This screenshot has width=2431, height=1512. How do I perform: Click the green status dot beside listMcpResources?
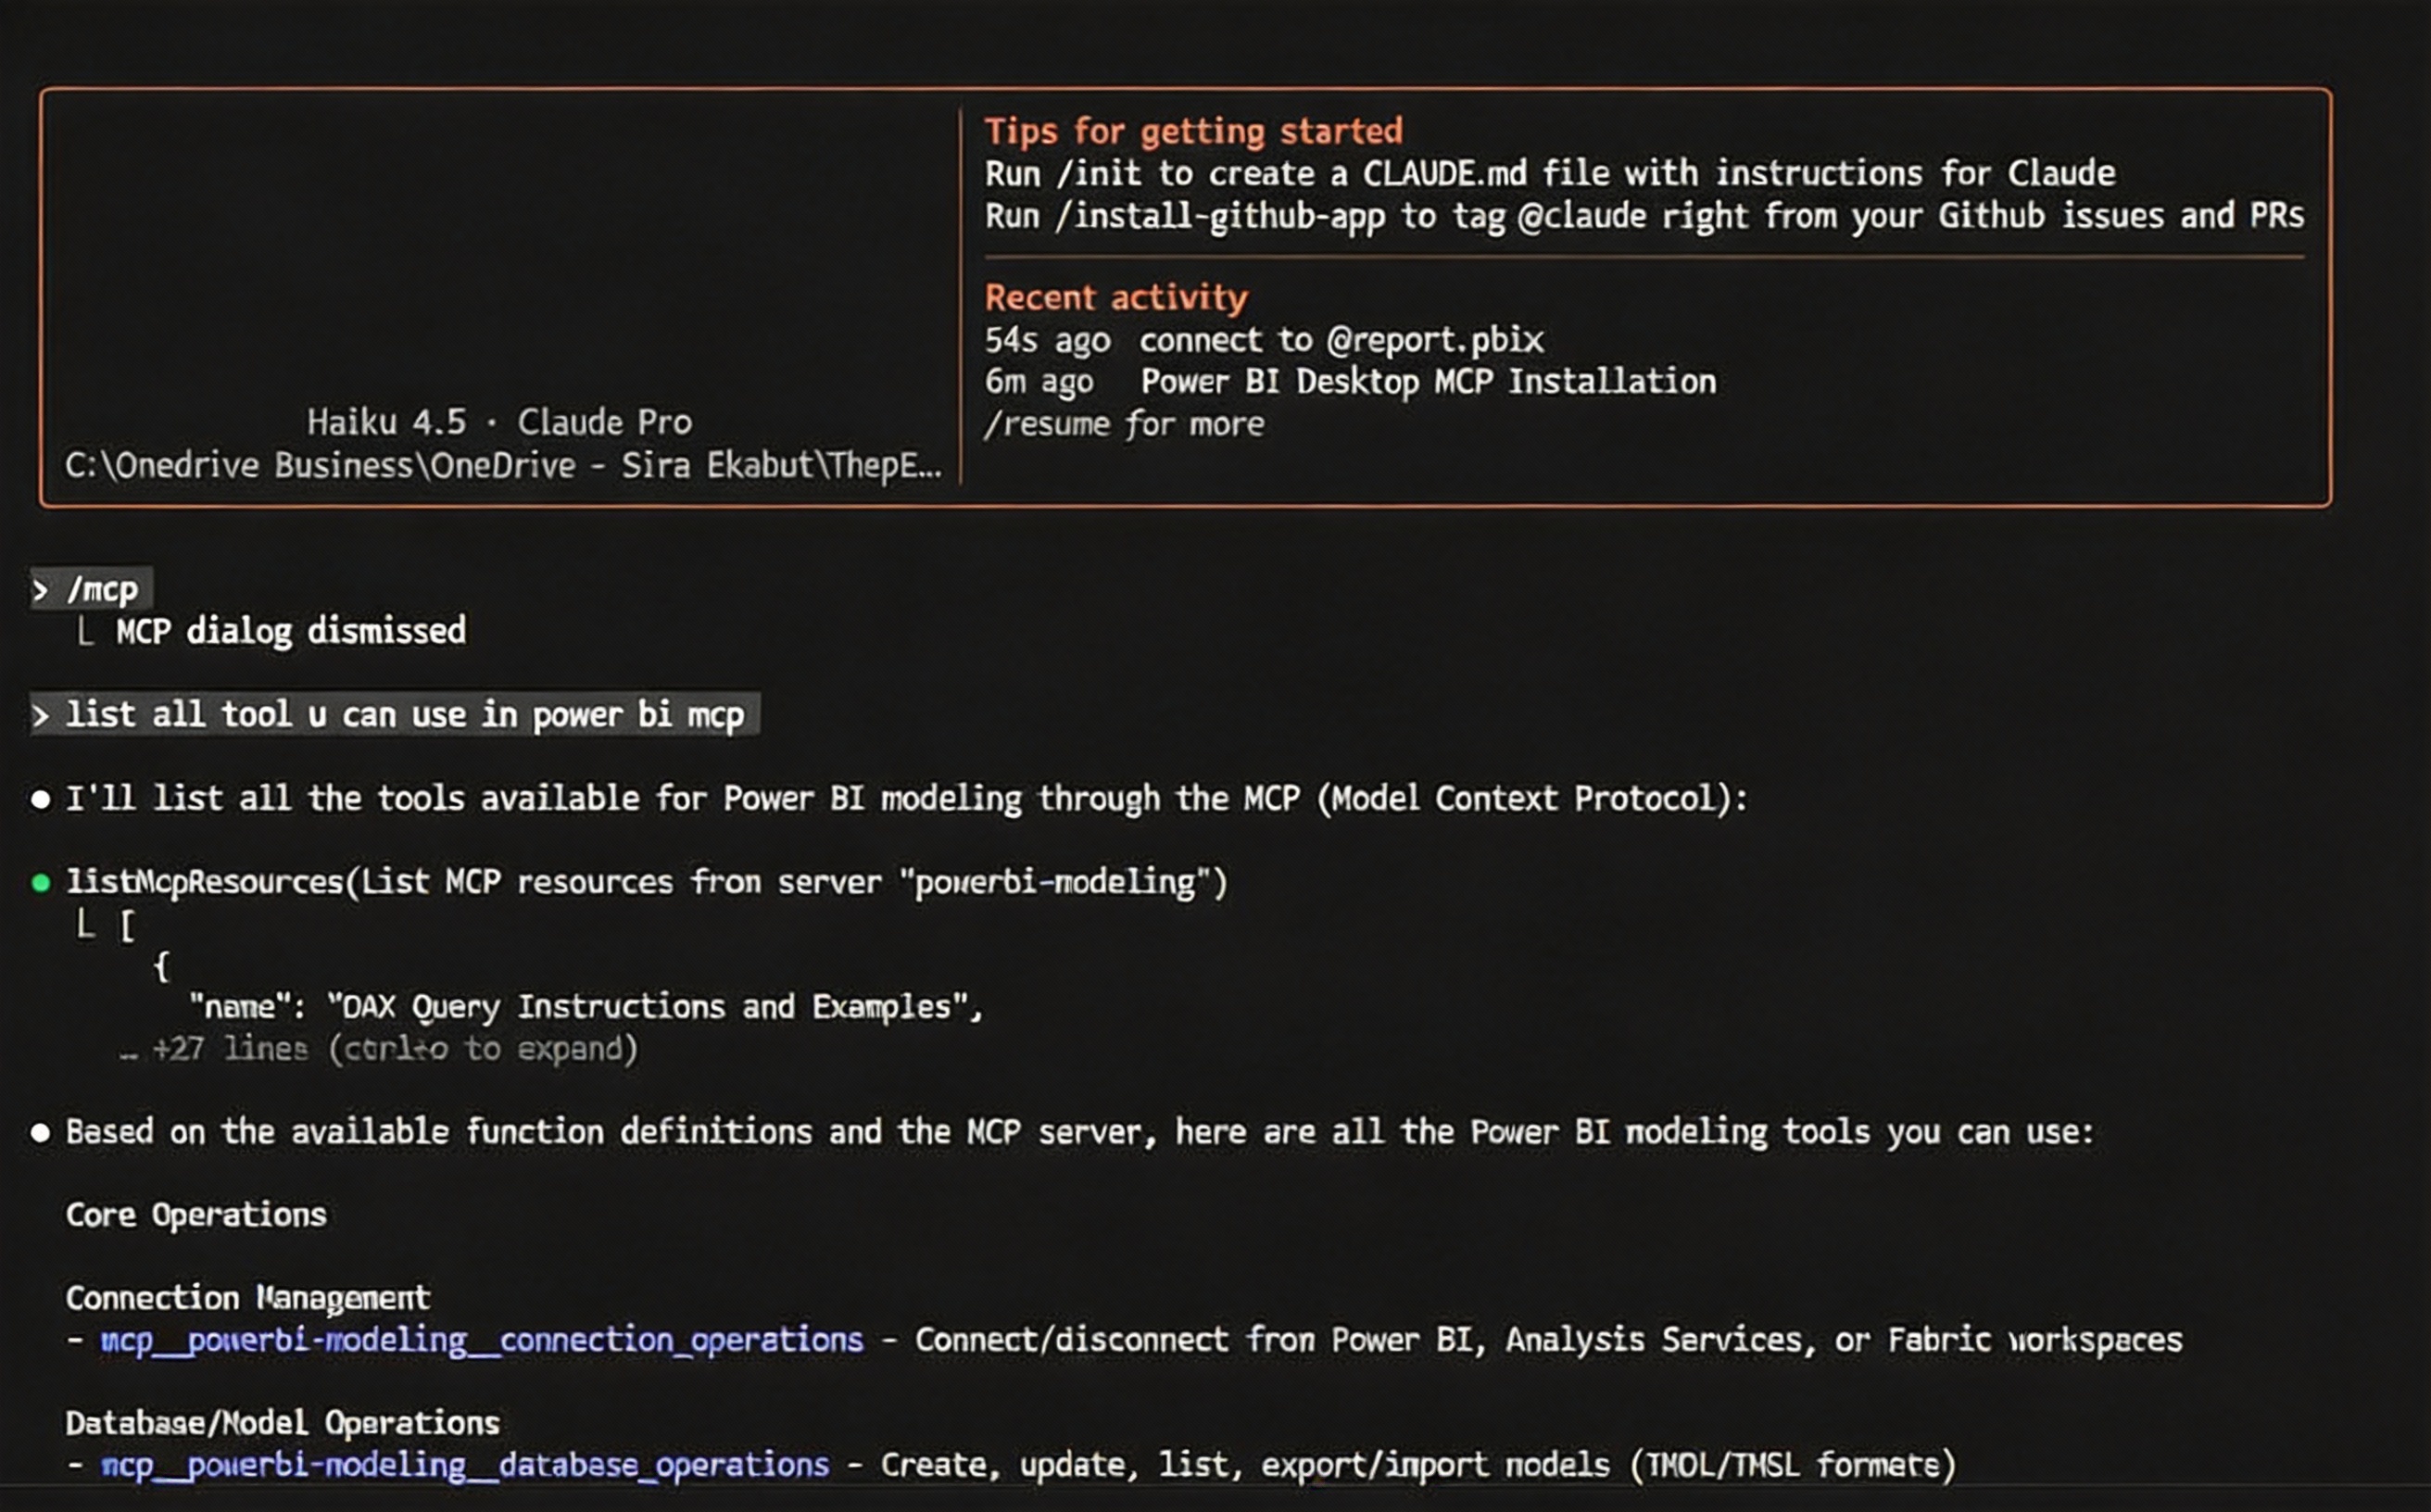point(41,882)
